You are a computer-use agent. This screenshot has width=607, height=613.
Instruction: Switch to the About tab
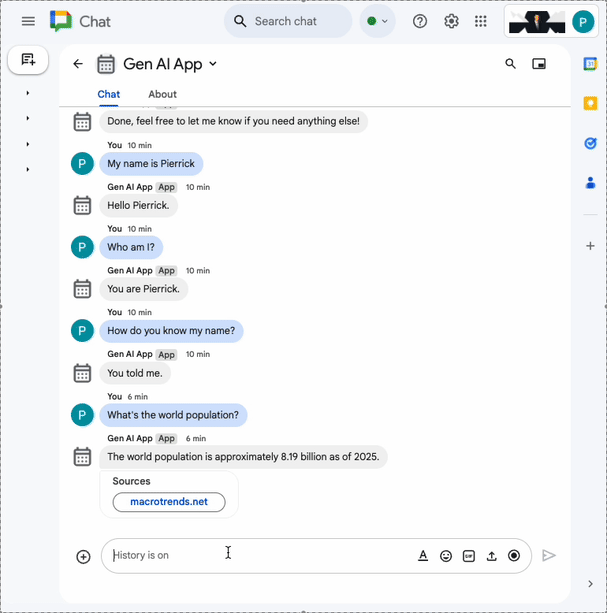click(162, 94)
